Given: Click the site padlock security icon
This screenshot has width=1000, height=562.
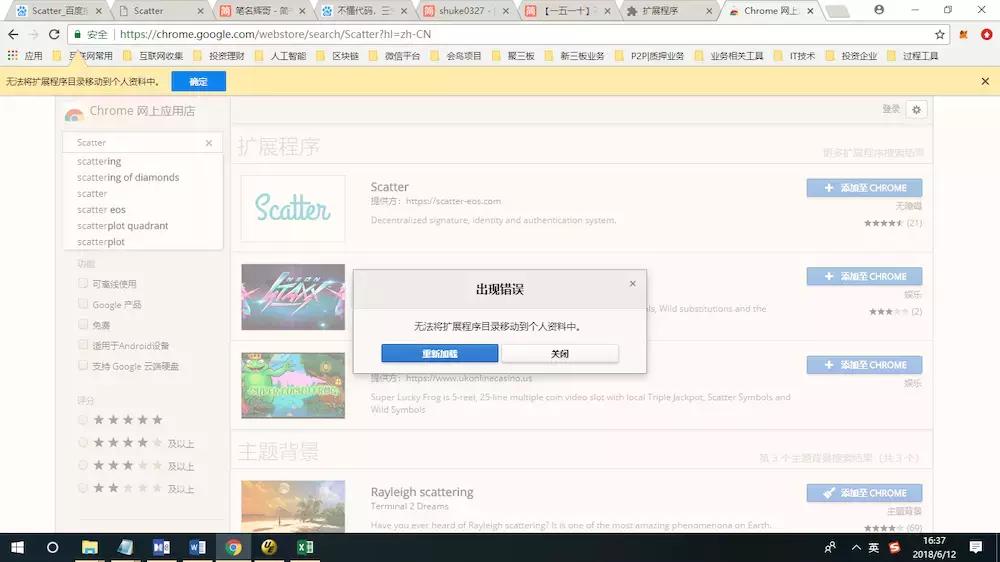Looking at the screenshot, I should tap(78, 34).
